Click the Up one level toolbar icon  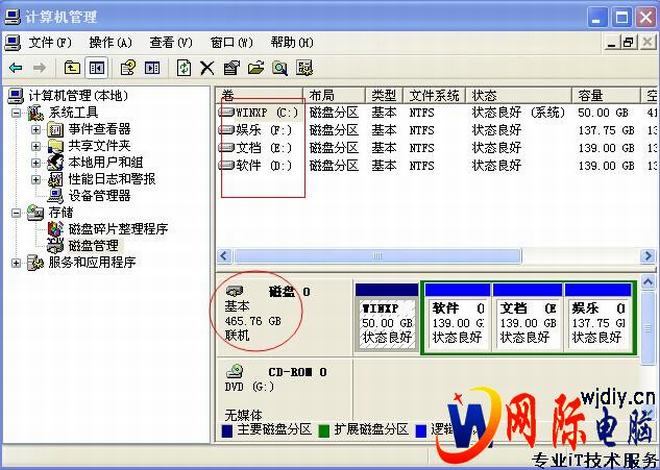(72, 68)
